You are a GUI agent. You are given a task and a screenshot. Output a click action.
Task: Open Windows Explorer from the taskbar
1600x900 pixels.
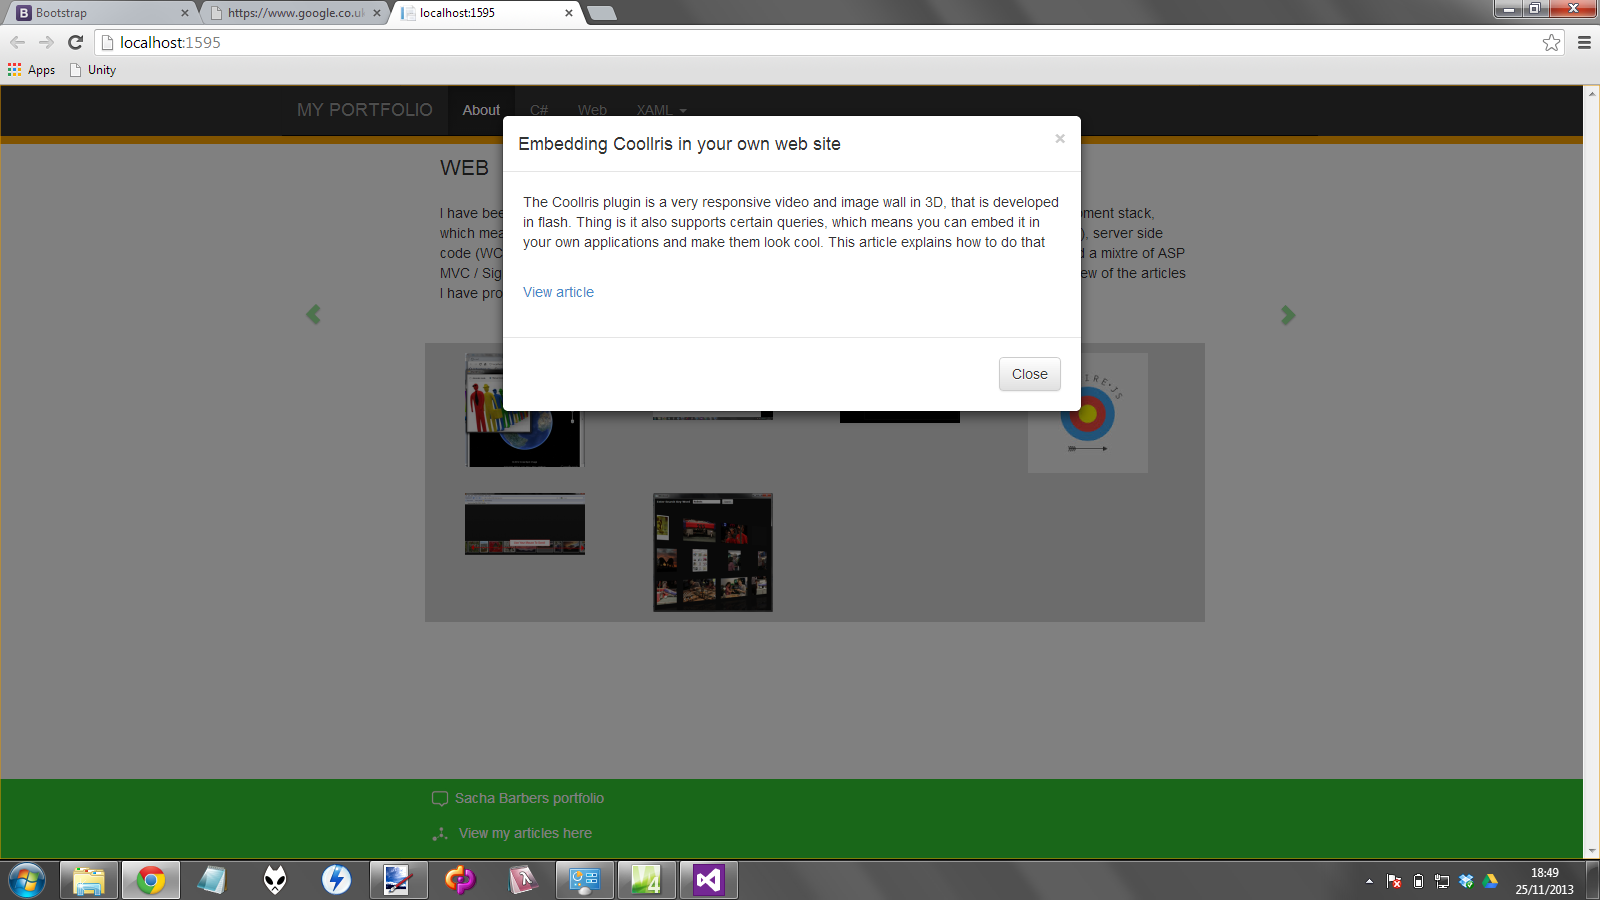(89, 880)
